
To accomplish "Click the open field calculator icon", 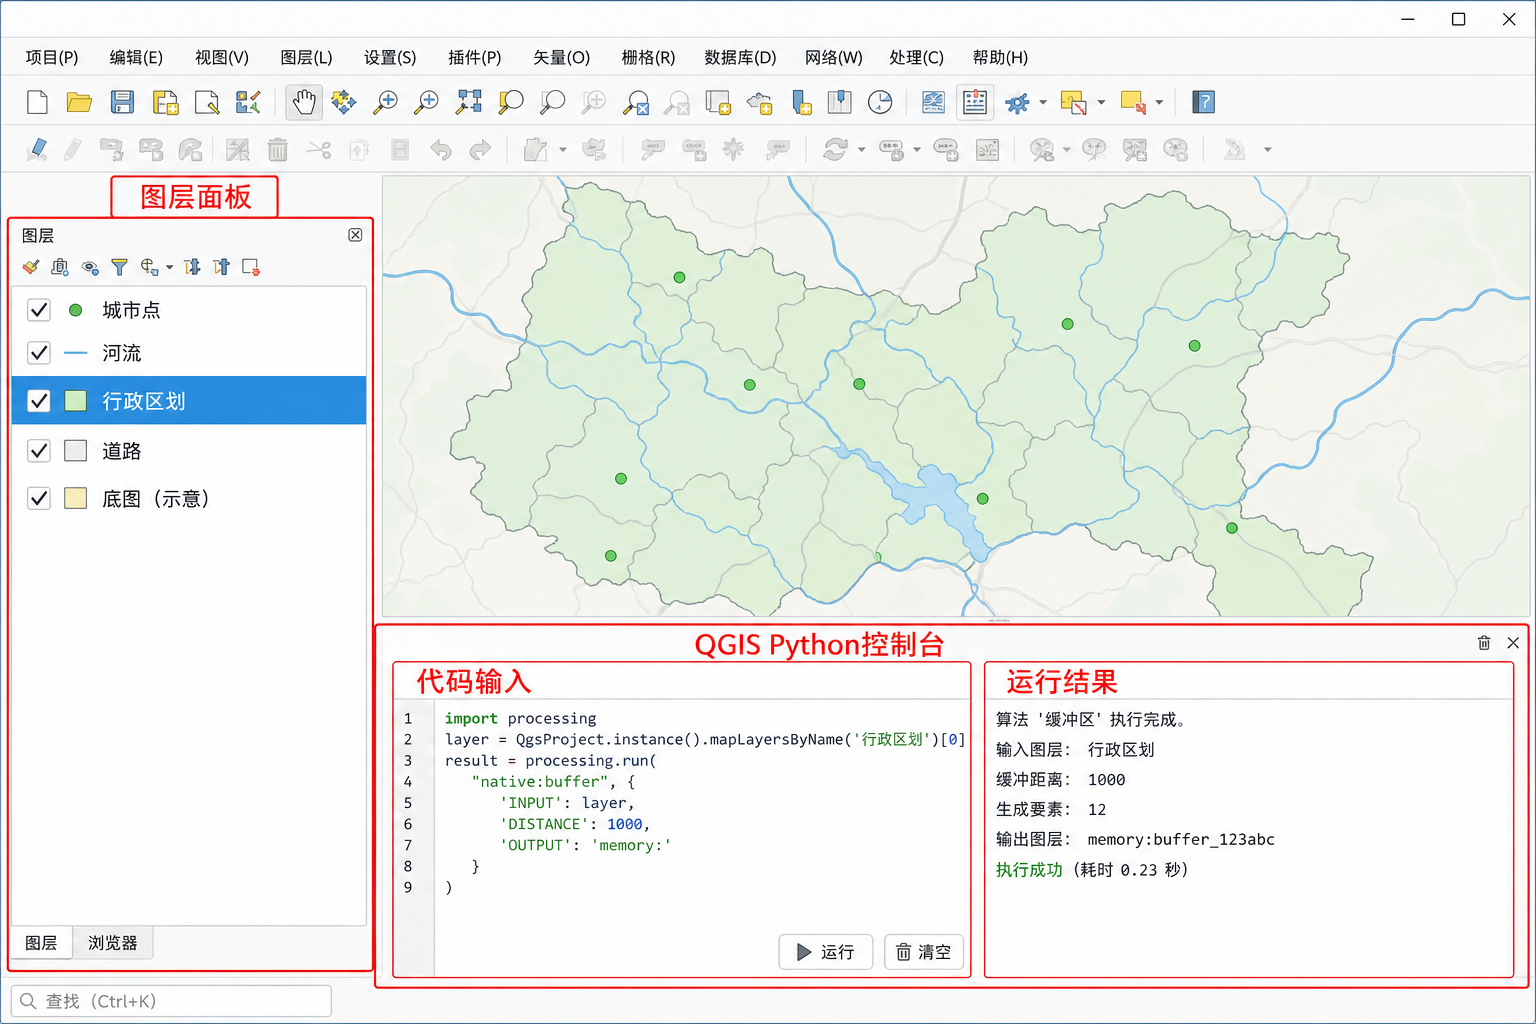I will pyautogui.click(x=933, y=101).
